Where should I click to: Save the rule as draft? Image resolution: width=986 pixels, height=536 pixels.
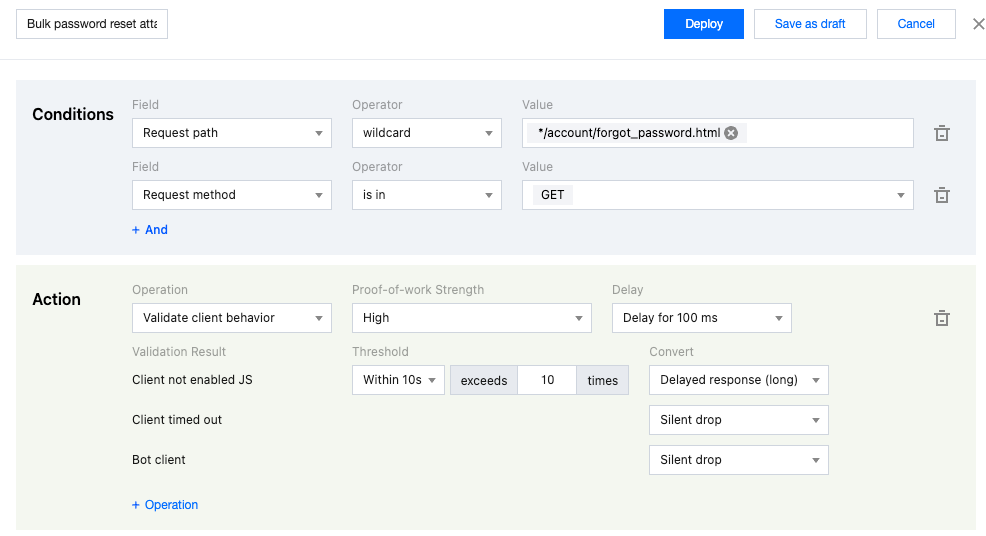[809, 24]
